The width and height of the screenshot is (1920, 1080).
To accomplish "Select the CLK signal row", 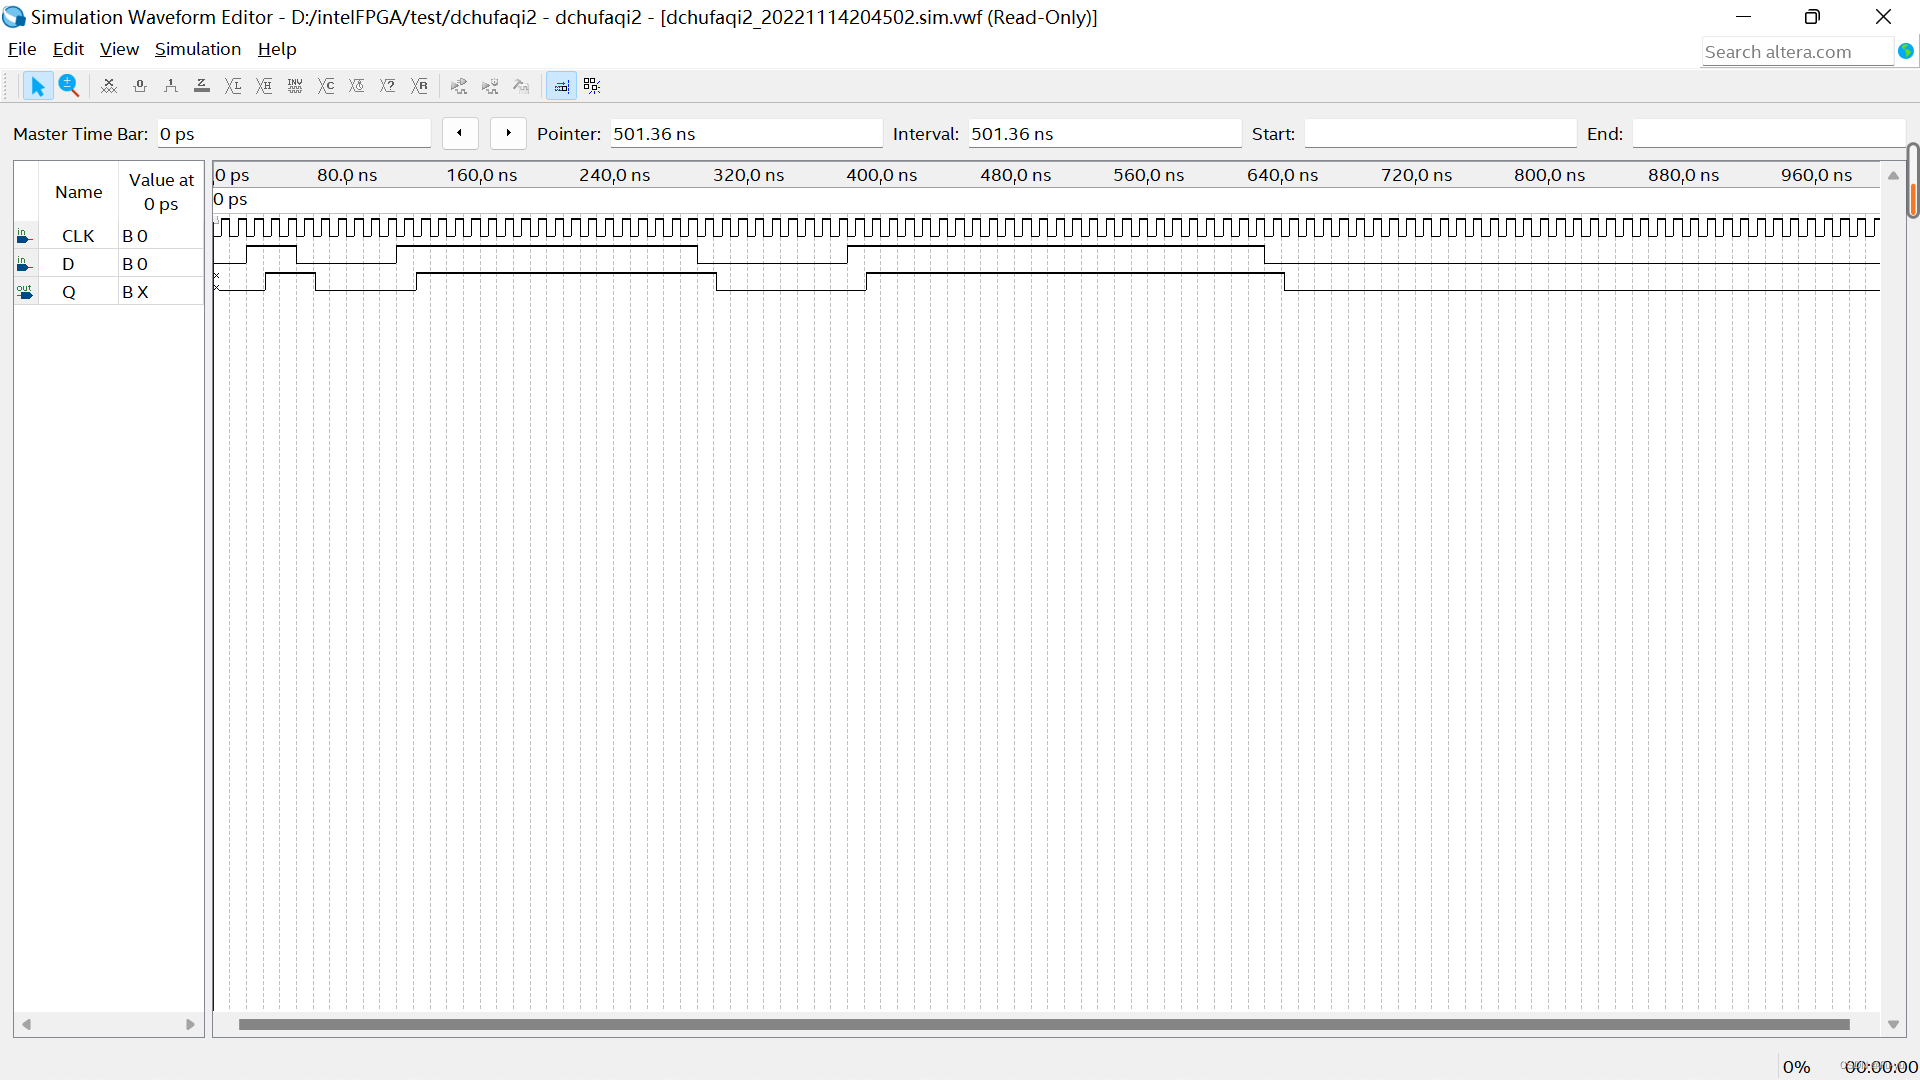I will (109, 236).
